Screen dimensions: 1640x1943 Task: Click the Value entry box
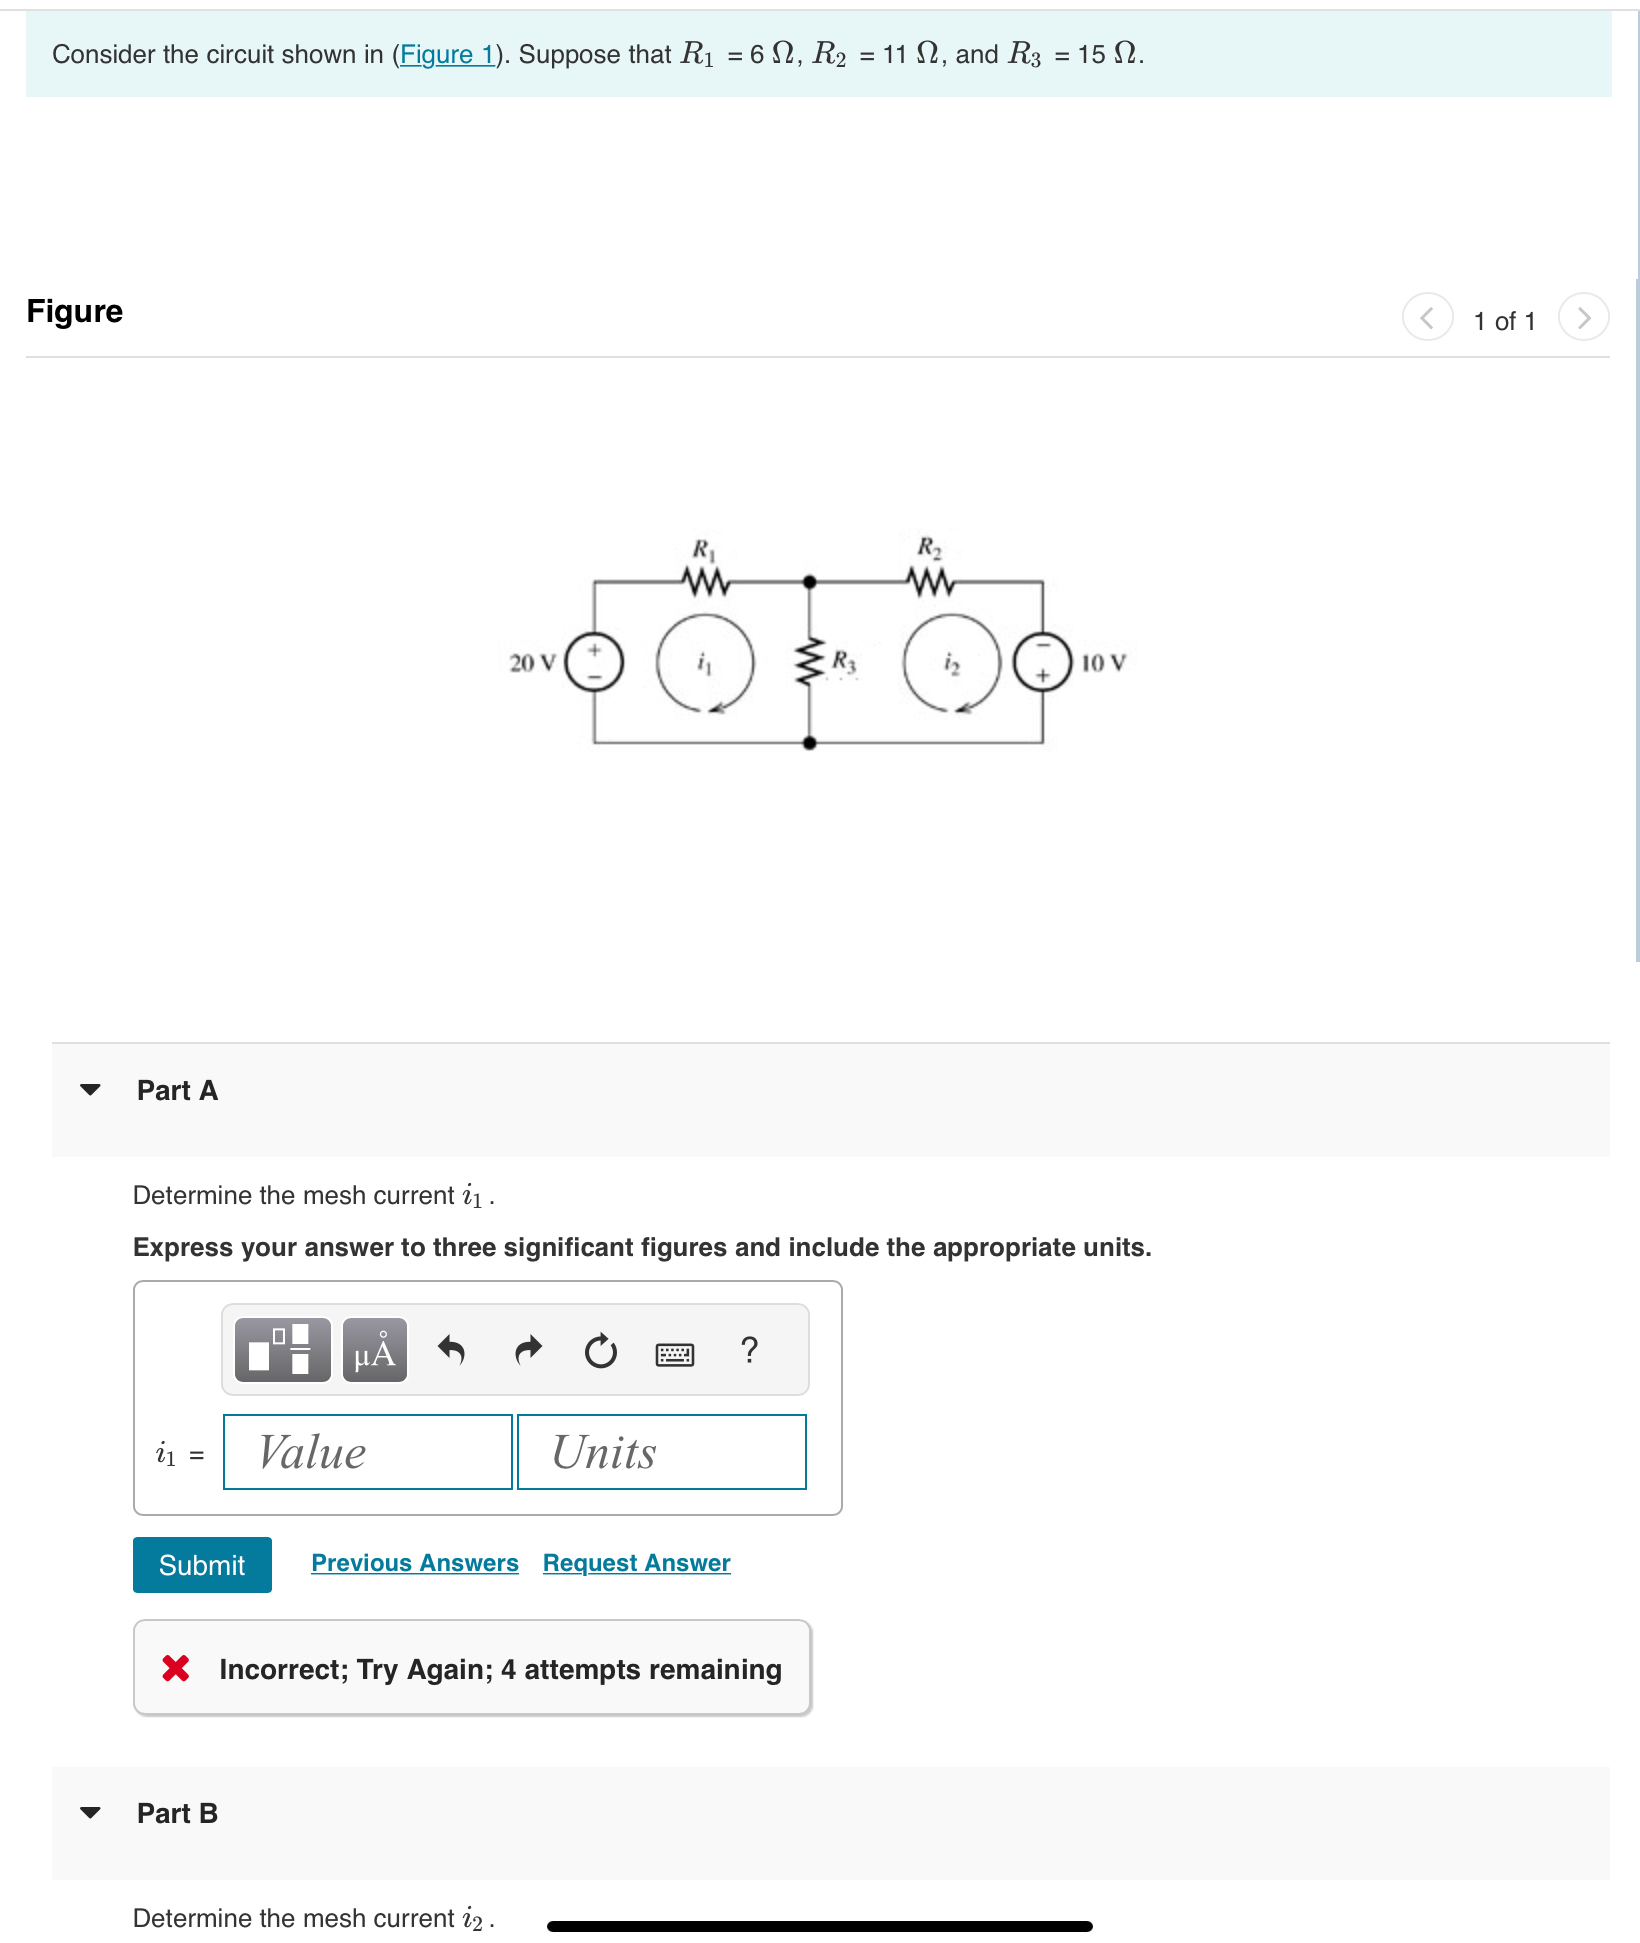click(x=366, y=1452)
